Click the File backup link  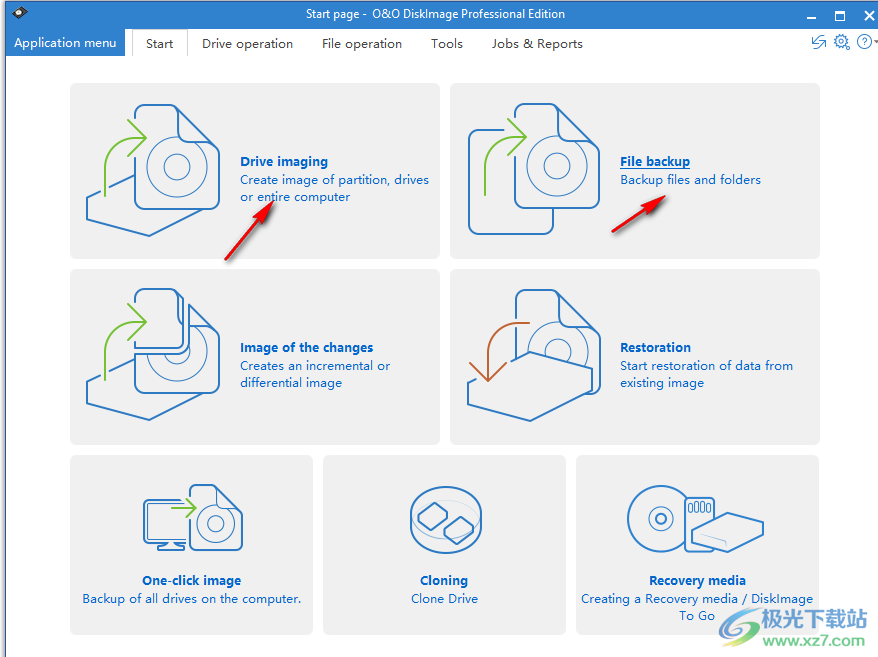tap(655, 162)
